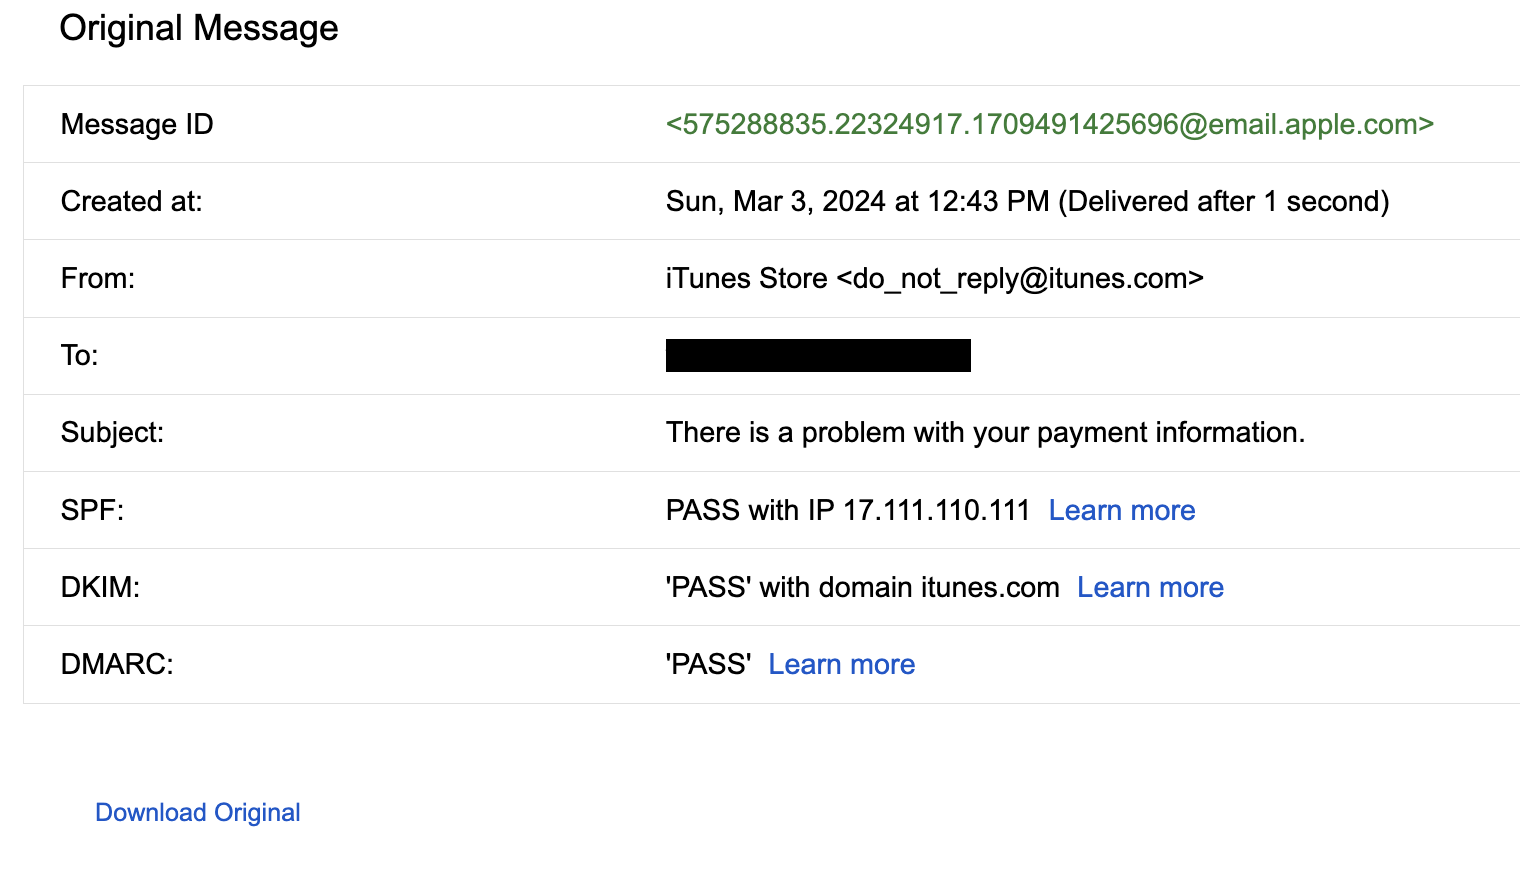
Task: Click the DKIM: row label
Action: pyautogui.click(x=100, y=587)
